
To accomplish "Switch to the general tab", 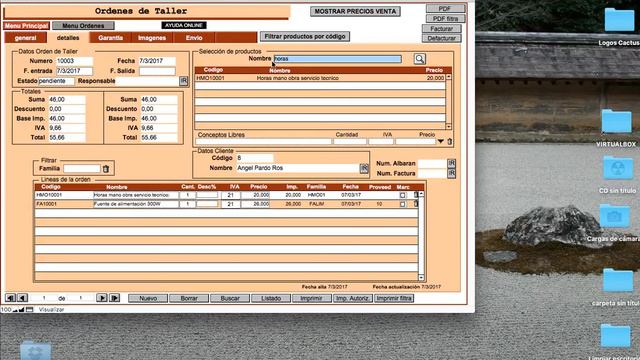I will pos(25,38).
